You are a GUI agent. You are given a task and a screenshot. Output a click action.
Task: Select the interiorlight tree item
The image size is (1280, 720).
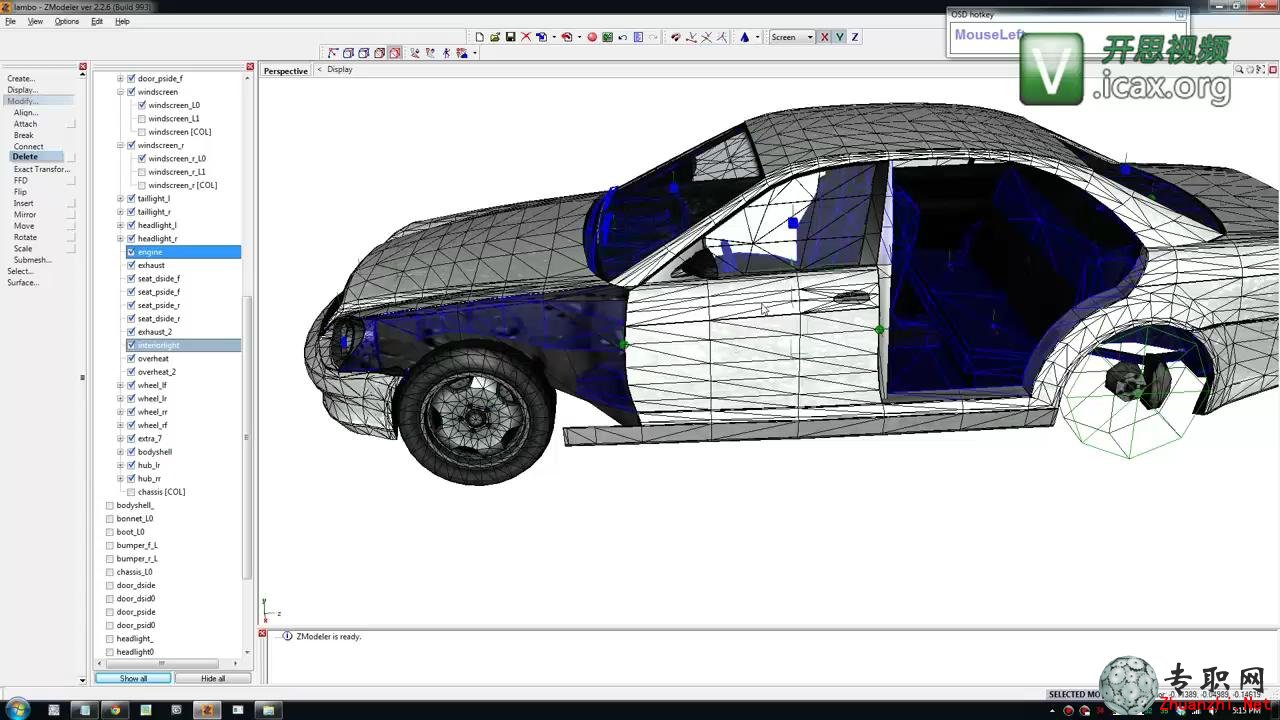159,345
